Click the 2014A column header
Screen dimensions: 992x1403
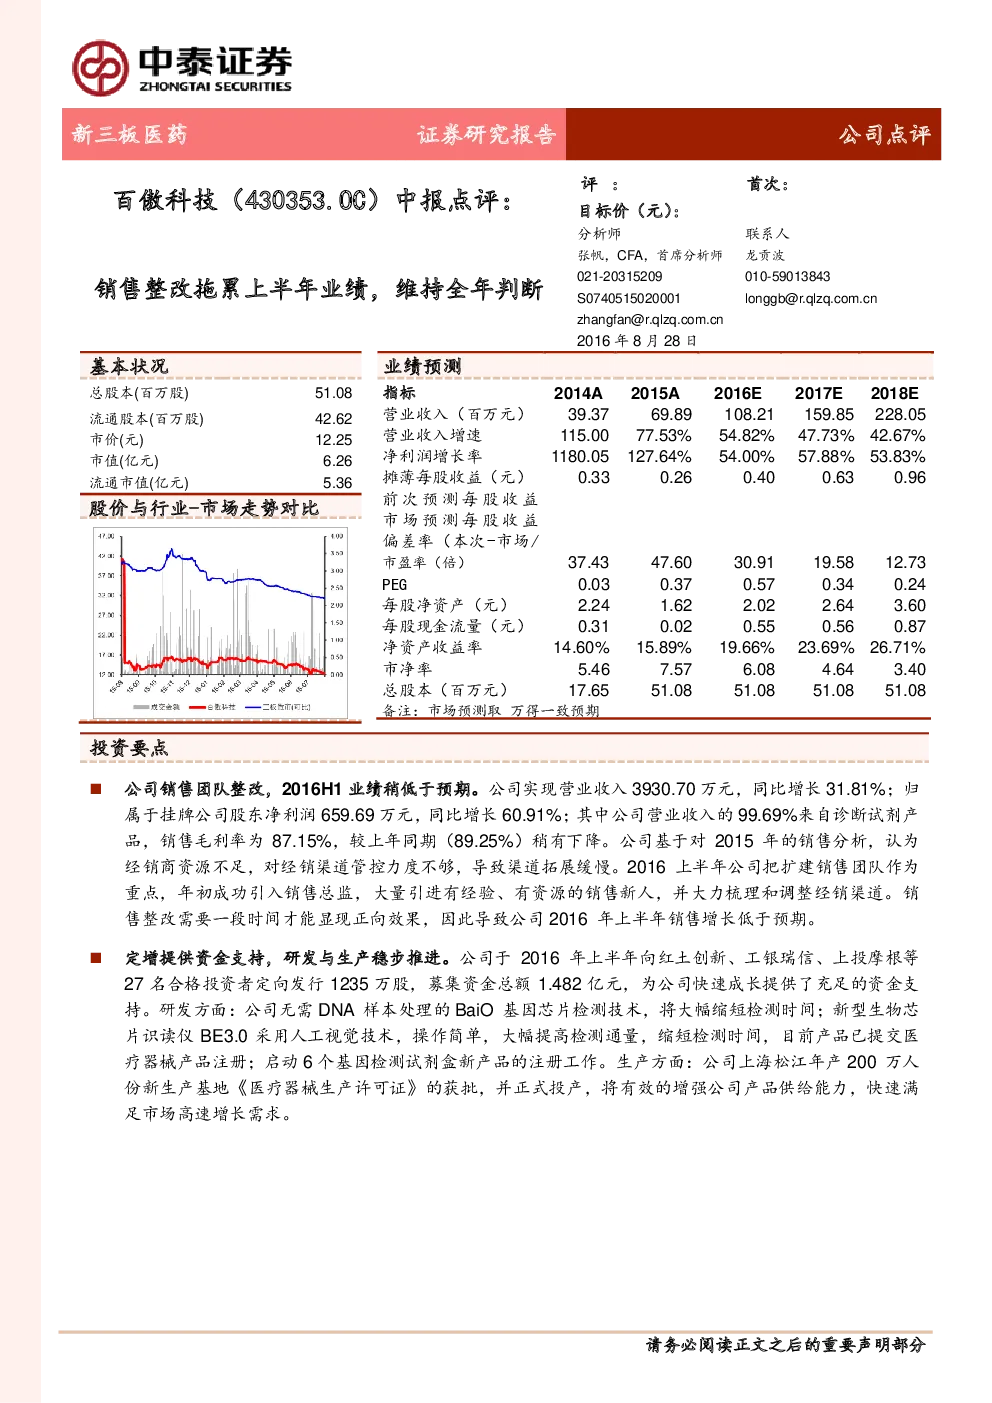click(x=578, y=394)
